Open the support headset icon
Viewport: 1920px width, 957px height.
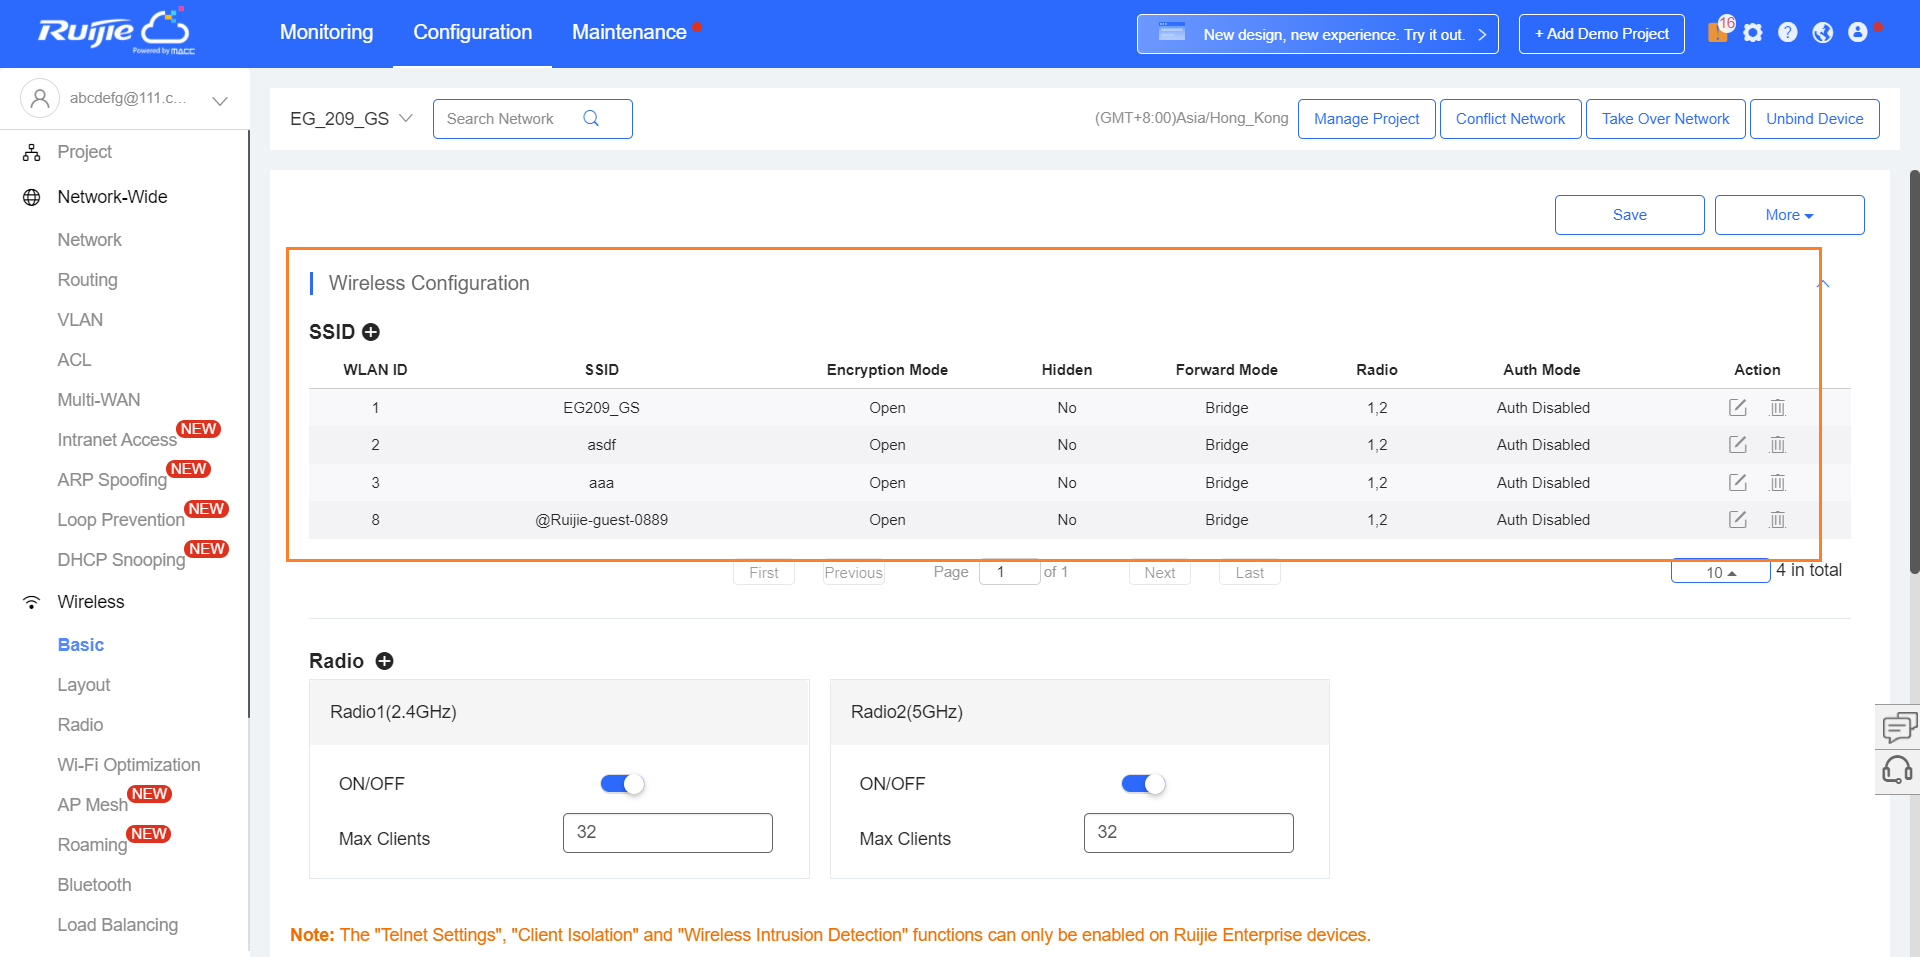click(1898, 770)
